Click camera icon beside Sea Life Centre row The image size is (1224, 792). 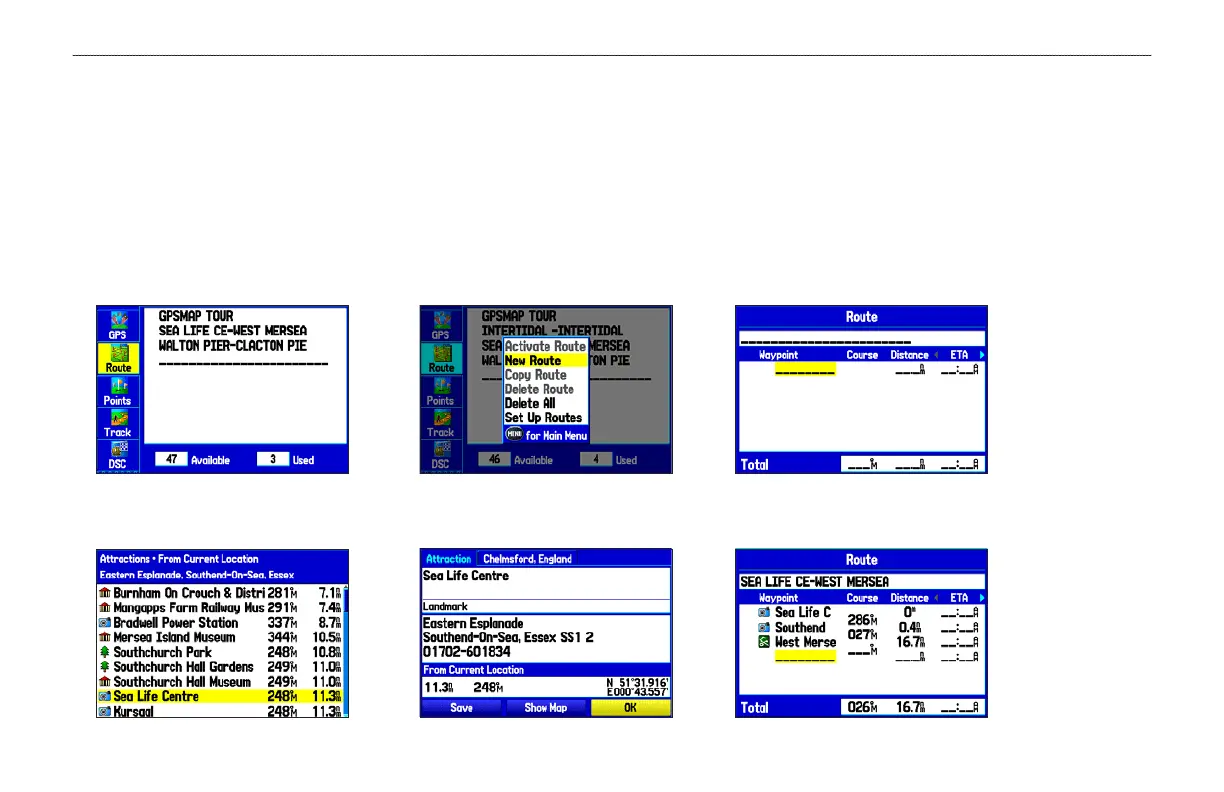pyautogui.click(x=105, y=696)
